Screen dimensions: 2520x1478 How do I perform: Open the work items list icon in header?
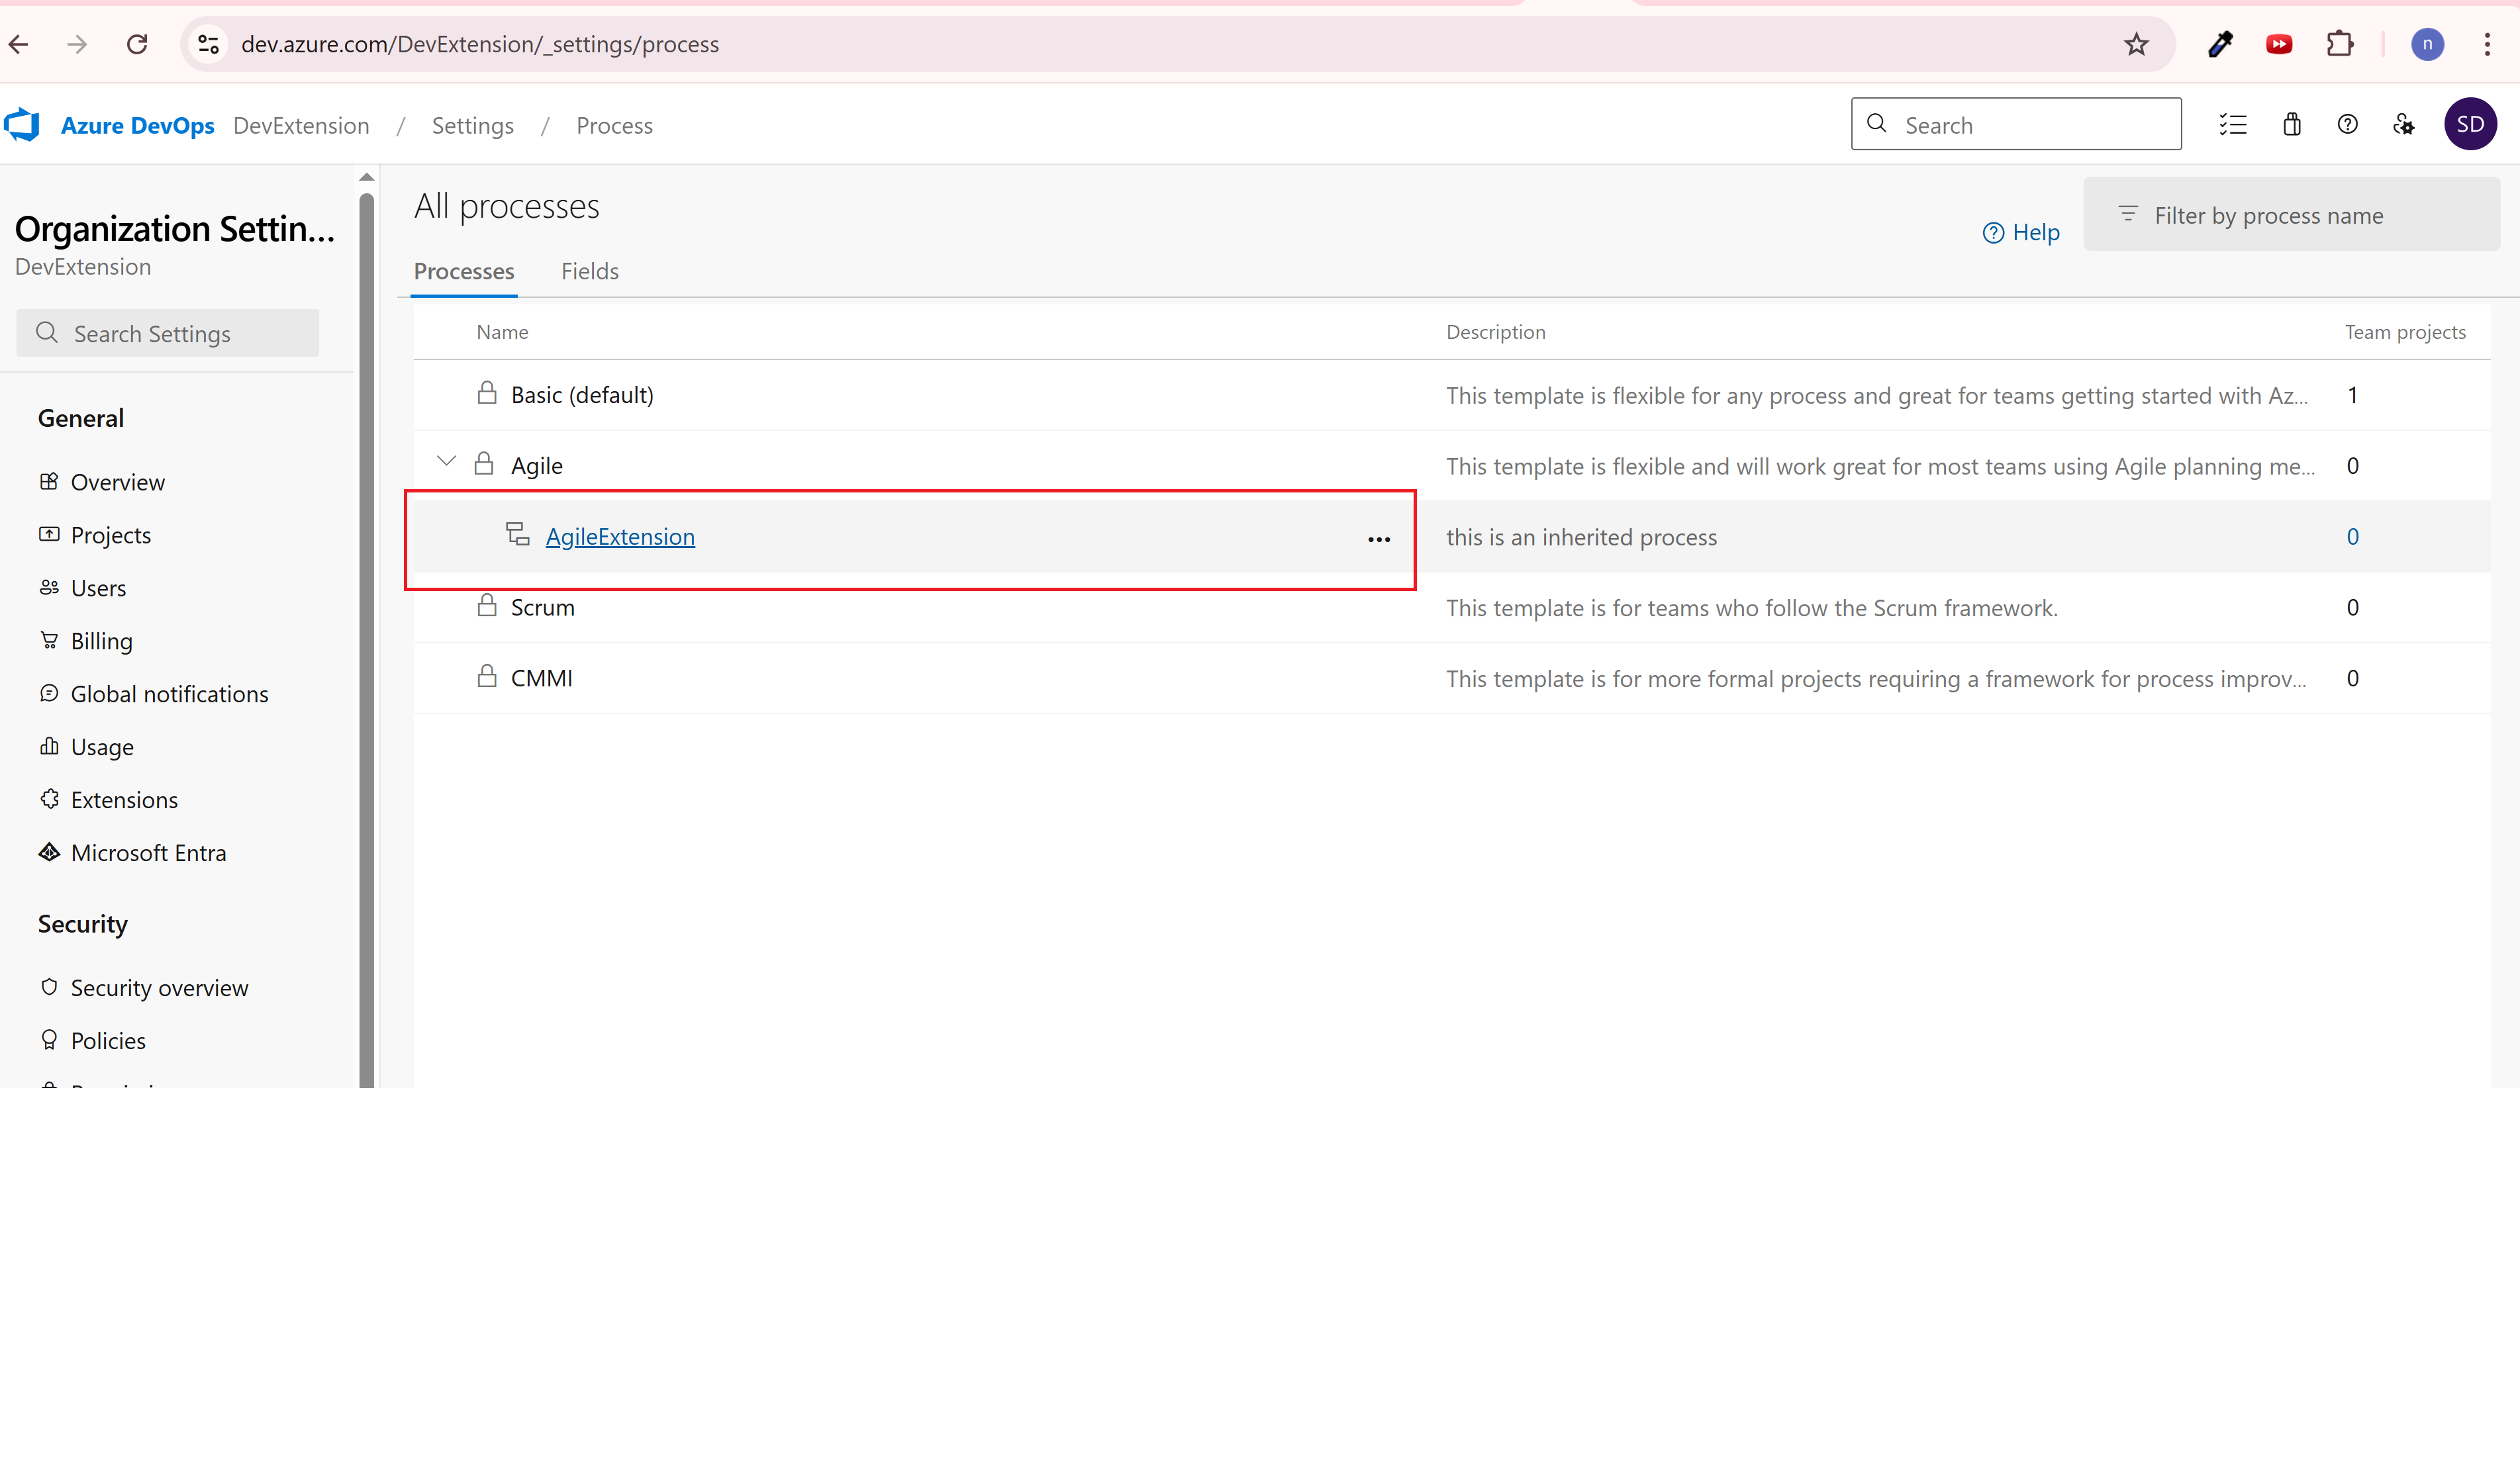[2232, 125]
